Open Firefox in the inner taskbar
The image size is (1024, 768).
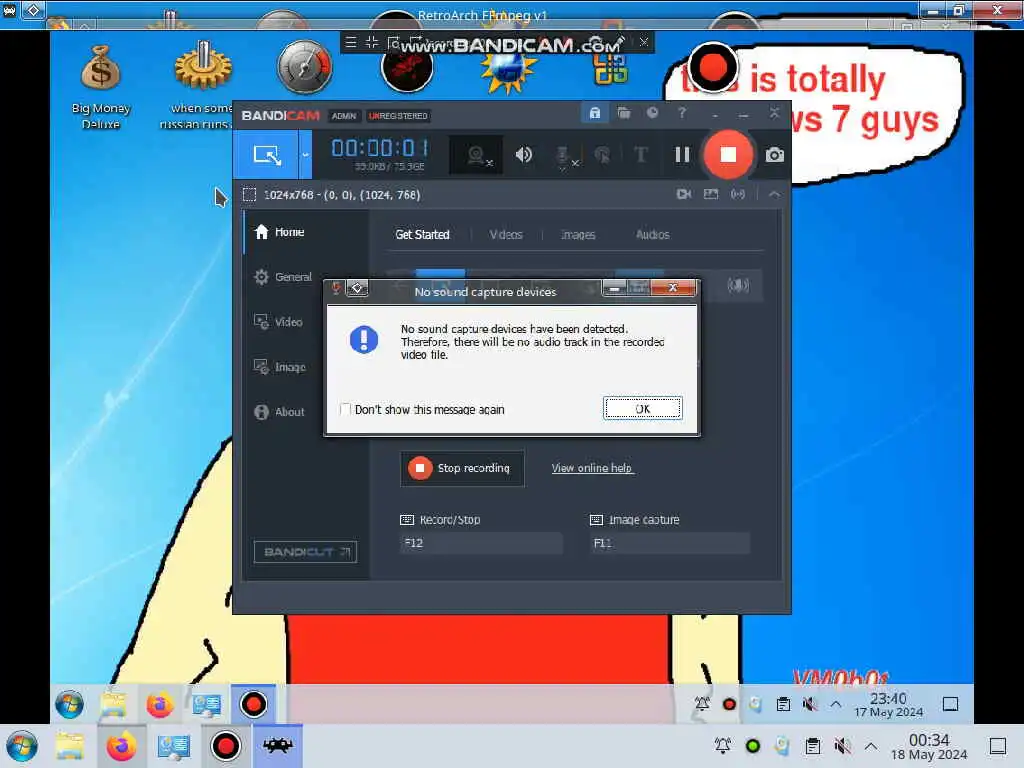coord(159,705)
